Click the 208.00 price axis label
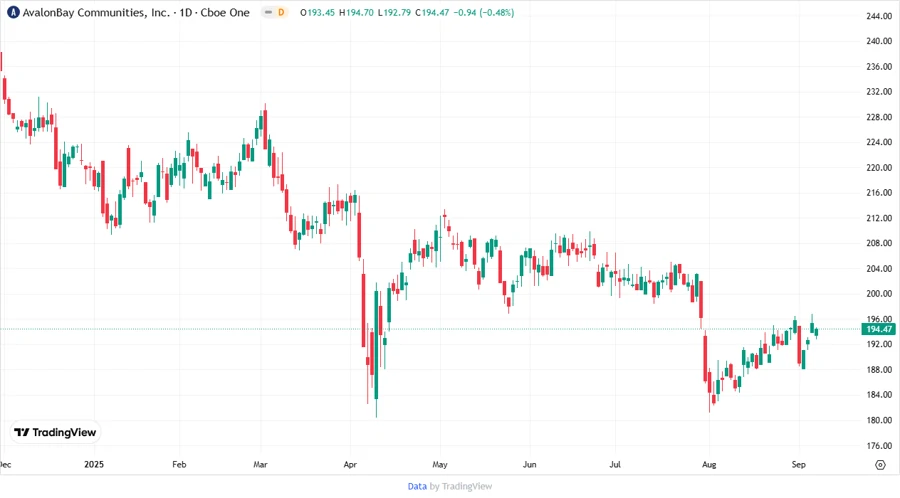The image size is (900, 498). (879, 243)
